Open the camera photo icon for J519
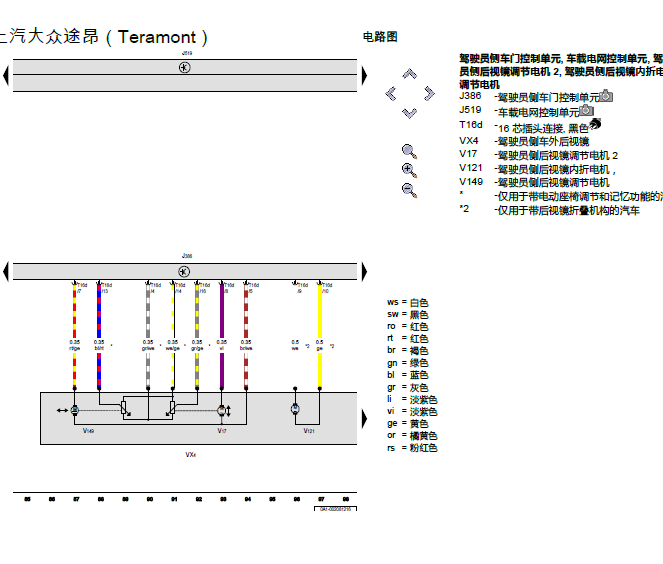Viewport: 663px width, 564px height. 586,110
